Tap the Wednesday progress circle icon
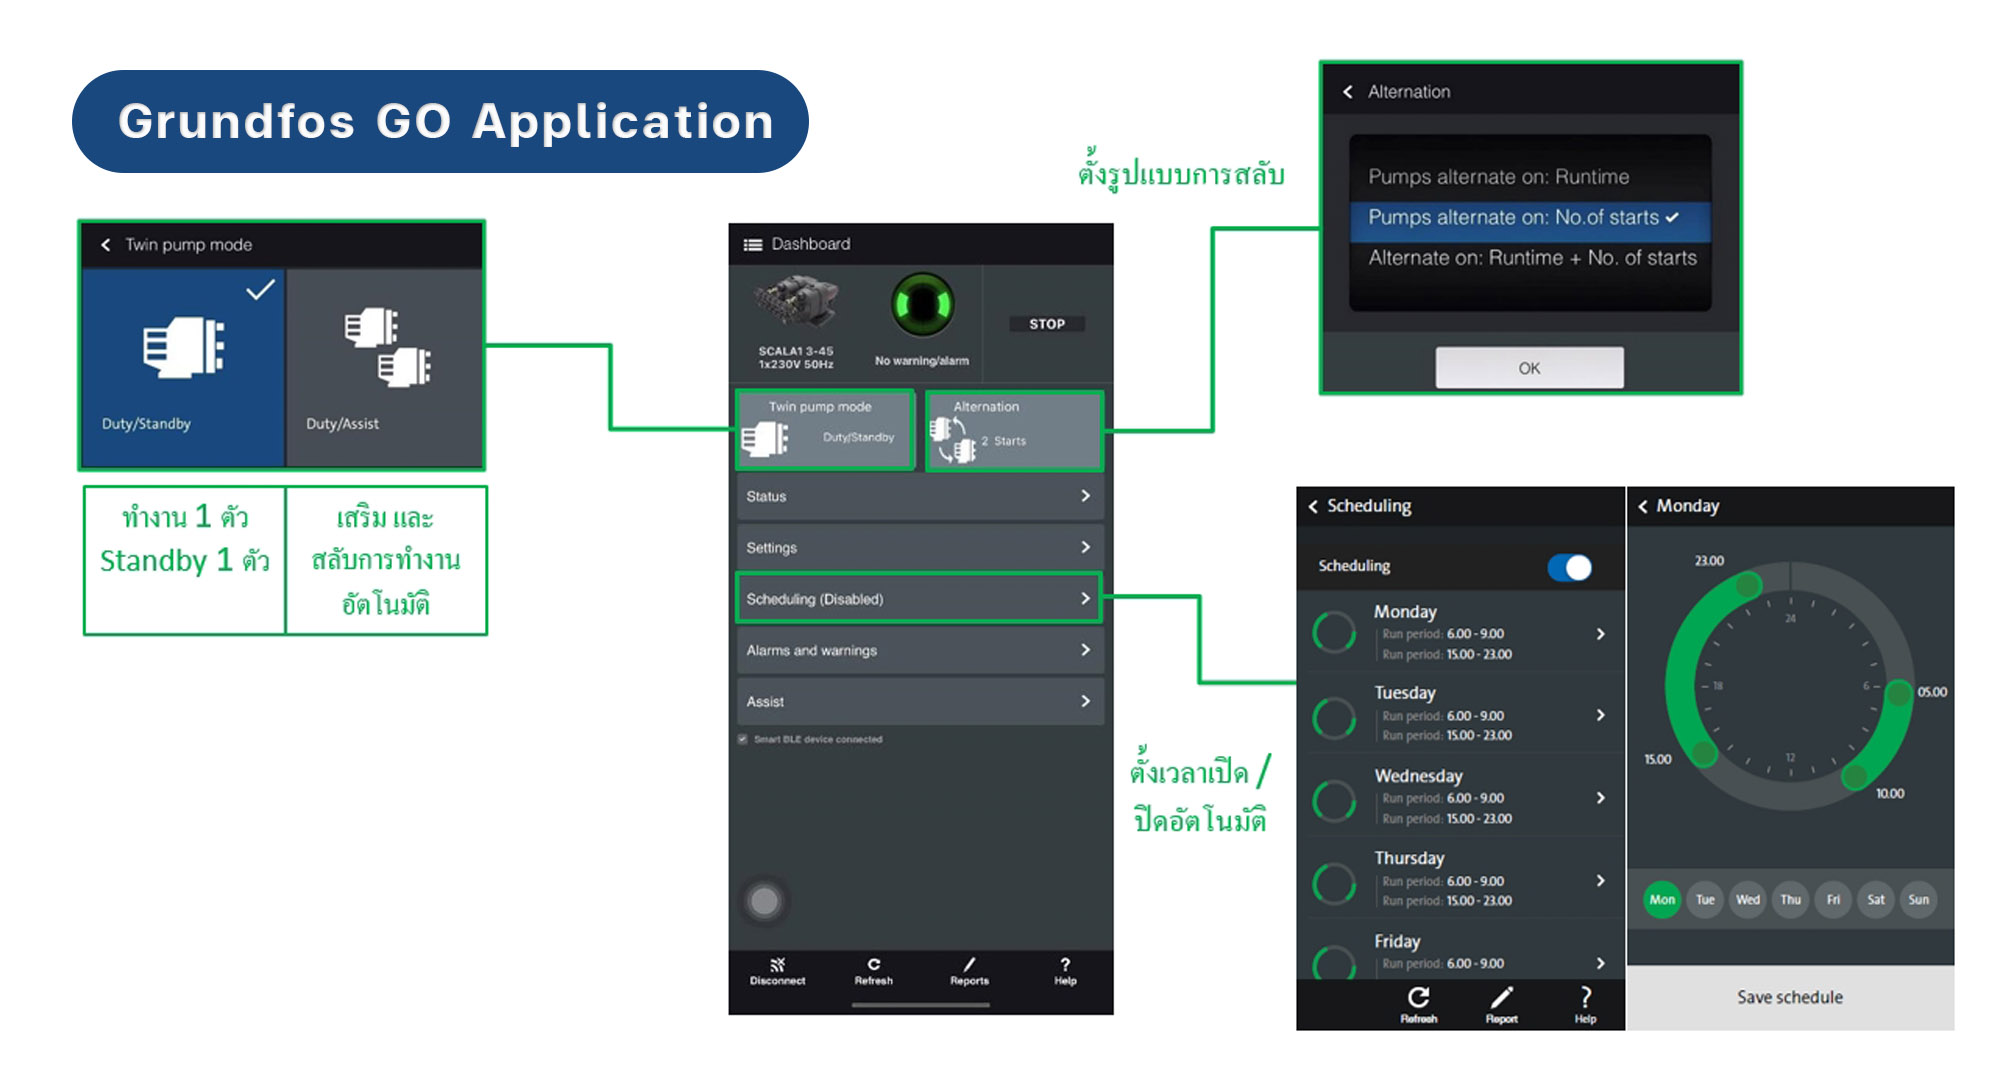The width and height of the screenshot is (2000, 1080). [1334, 799]
